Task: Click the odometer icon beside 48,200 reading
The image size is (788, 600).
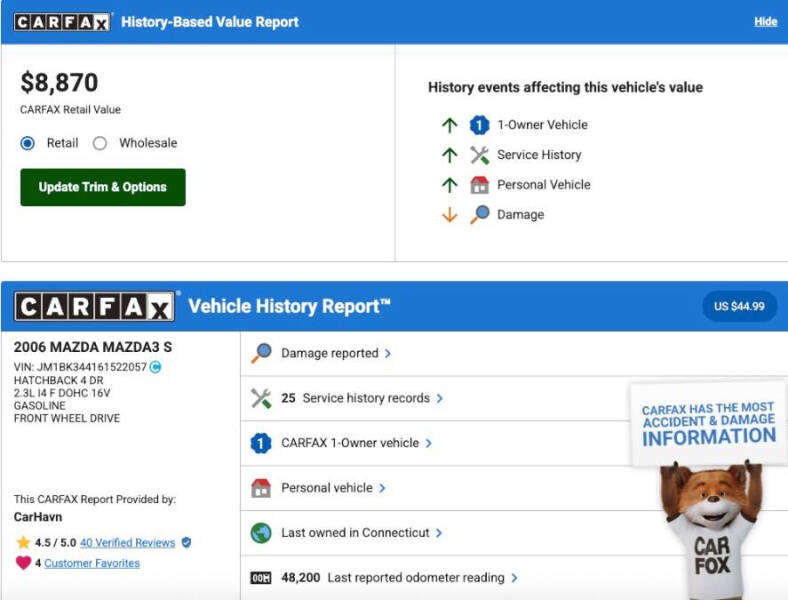Action: coord(261,578)
